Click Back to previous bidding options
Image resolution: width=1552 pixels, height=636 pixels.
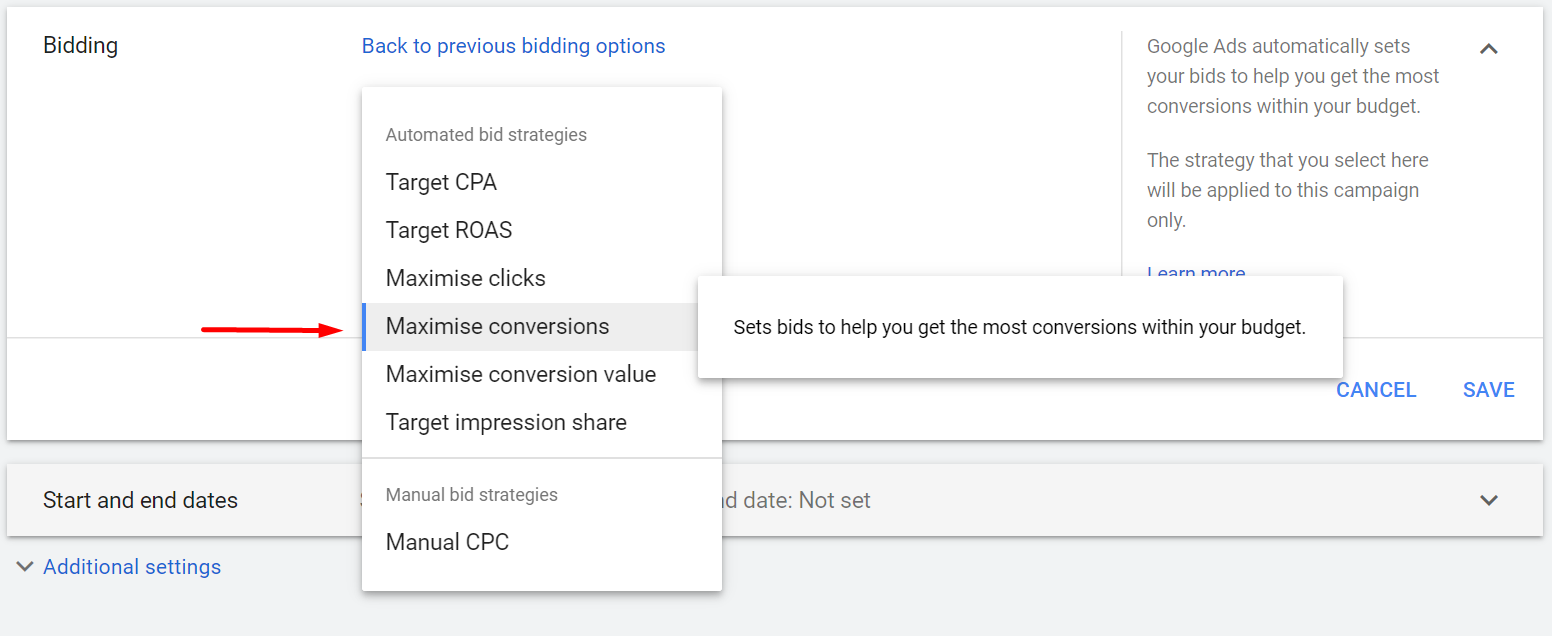tap(513, 46)
